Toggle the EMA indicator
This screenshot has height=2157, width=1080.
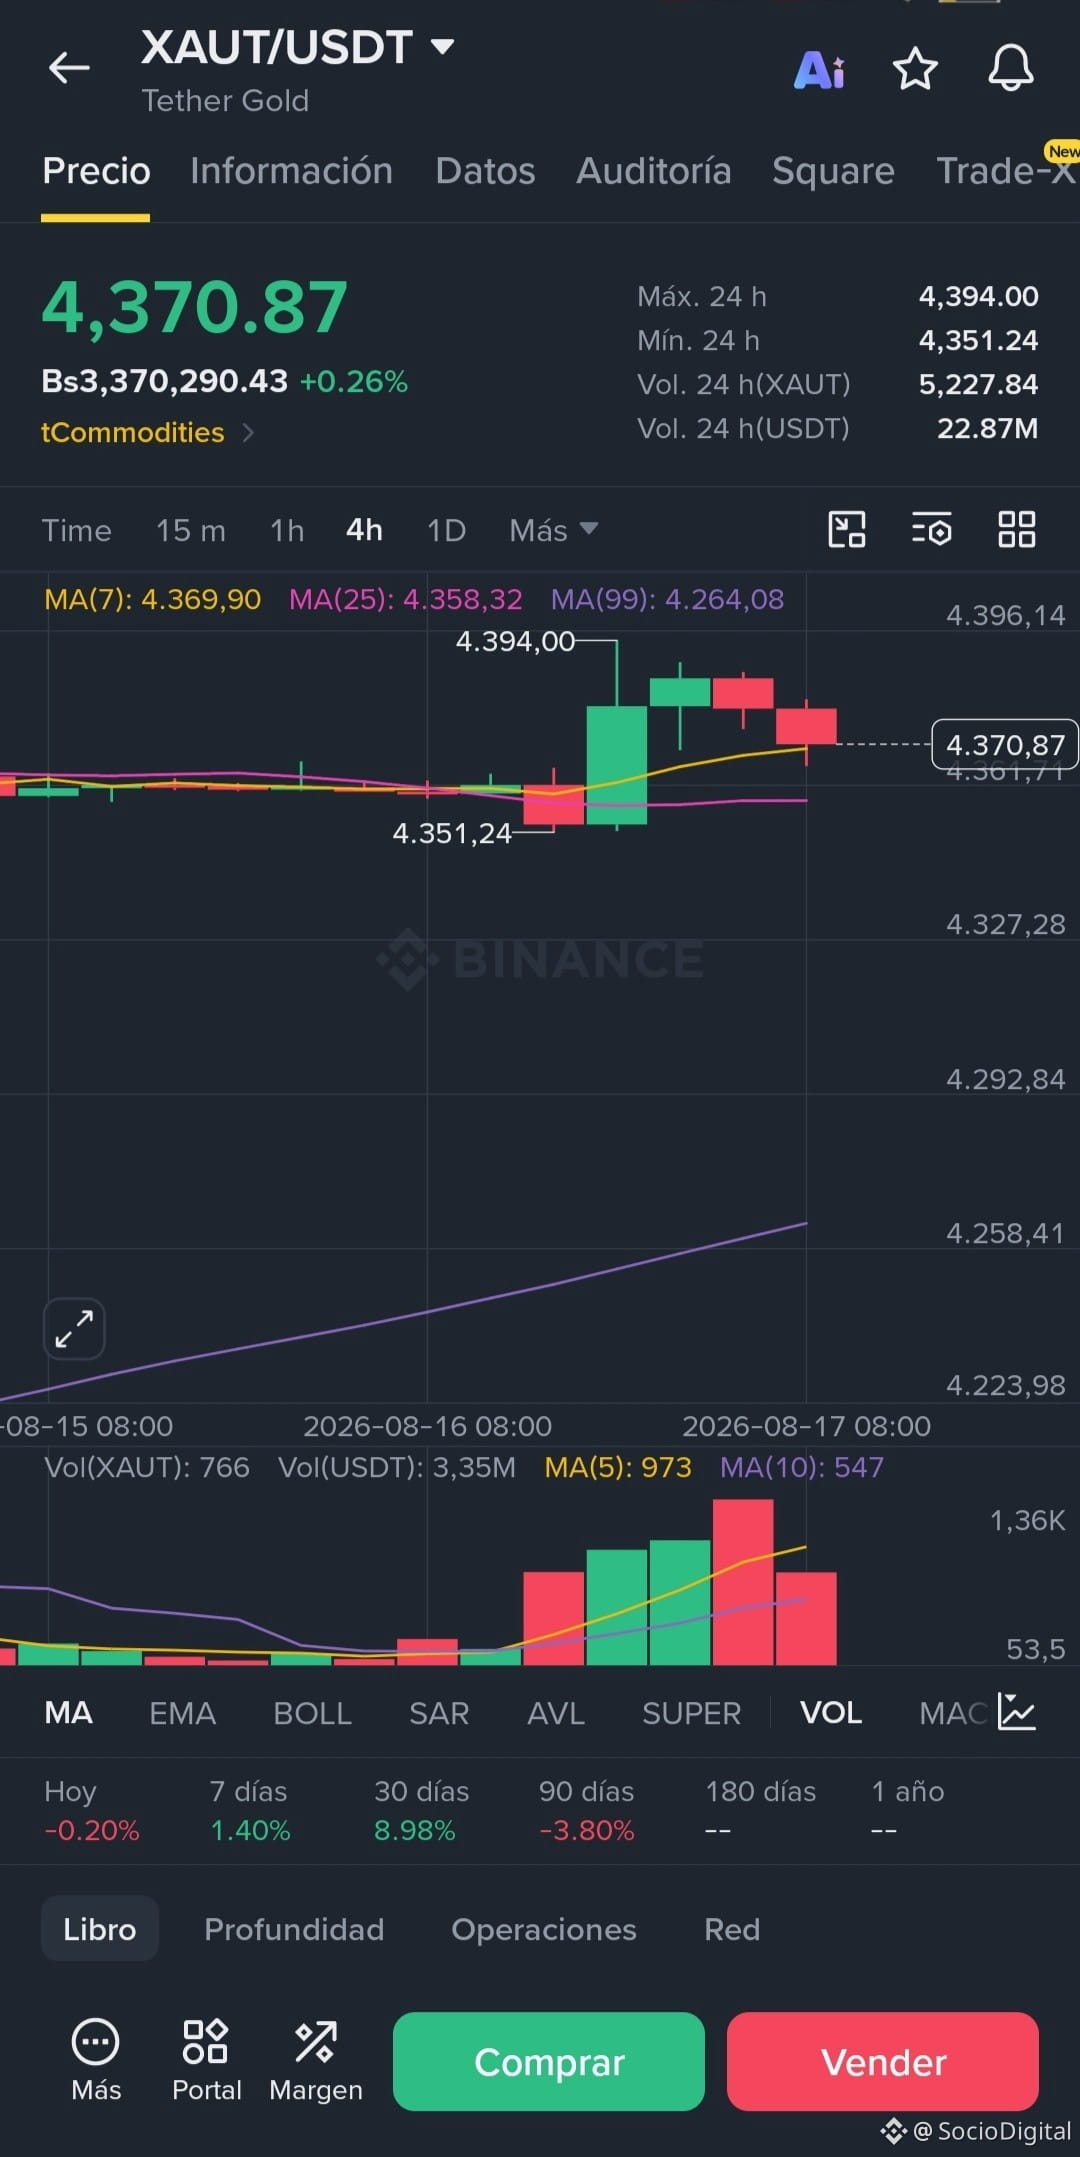click(182, 1713)
